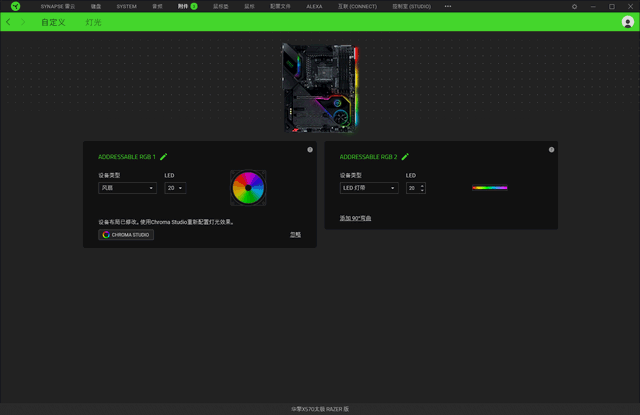Click the 忽略 link
Image resolution: width=640 pixels, height=415 pixels.
296,235
